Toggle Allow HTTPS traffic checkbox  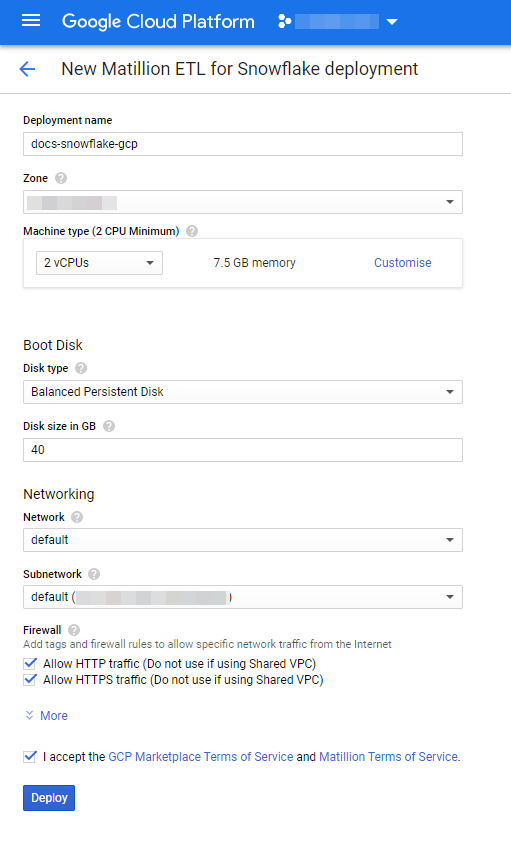(x=30, y=680)
